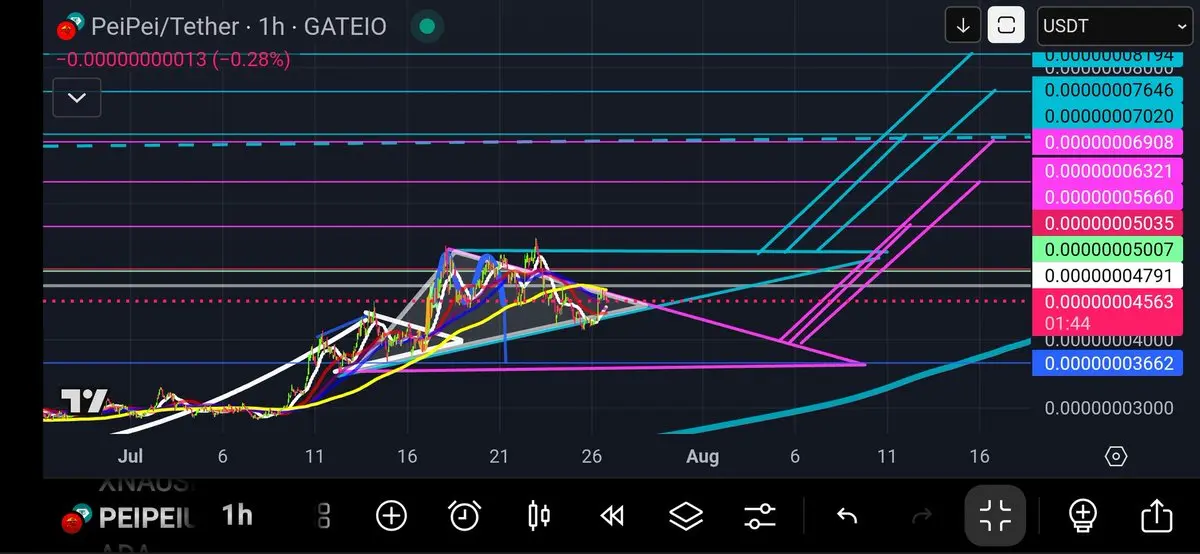This screenshot has height=554, width=1200.
Task: Click the Jul label on time axis
Action: click(x=130, y=456)
